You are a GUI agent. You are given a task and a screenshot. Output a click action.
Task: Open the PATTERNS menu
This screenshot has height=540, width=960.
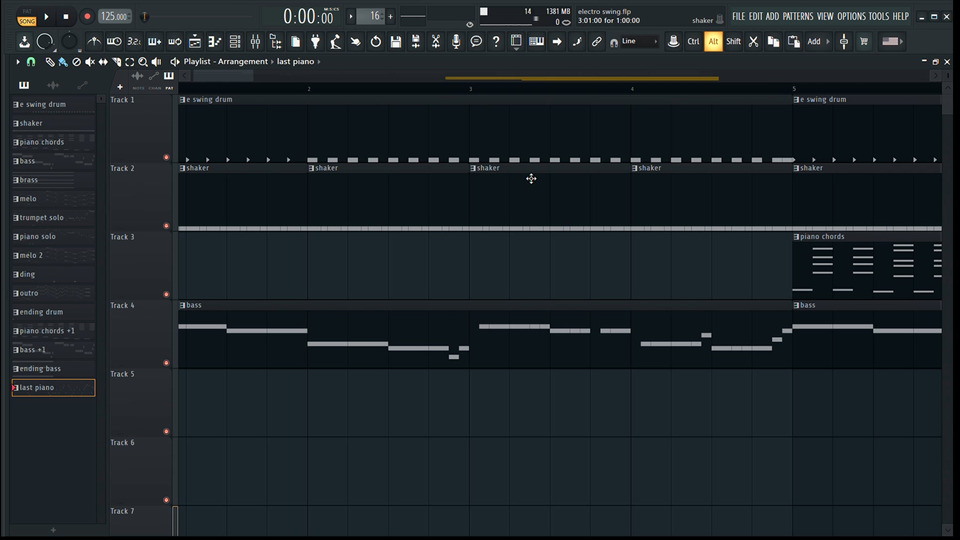point(798,17)
